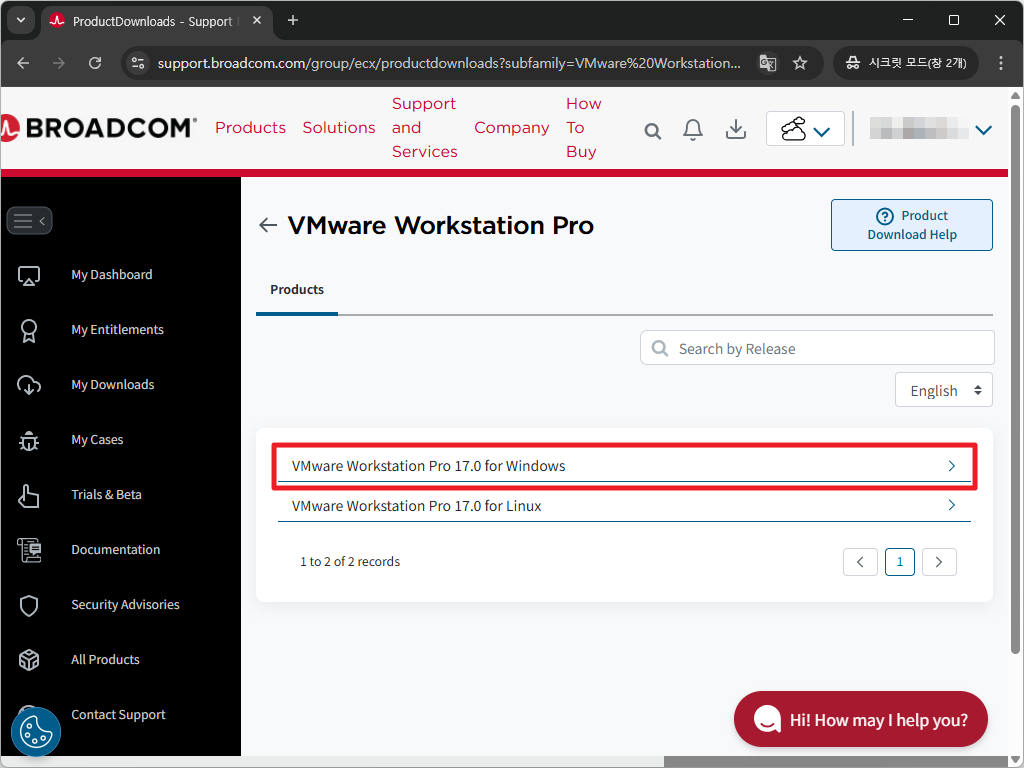The width and height of the screenshot is (1024, 768).
Task: Click the horizontal page scrollbar
Action: point(836,761)
